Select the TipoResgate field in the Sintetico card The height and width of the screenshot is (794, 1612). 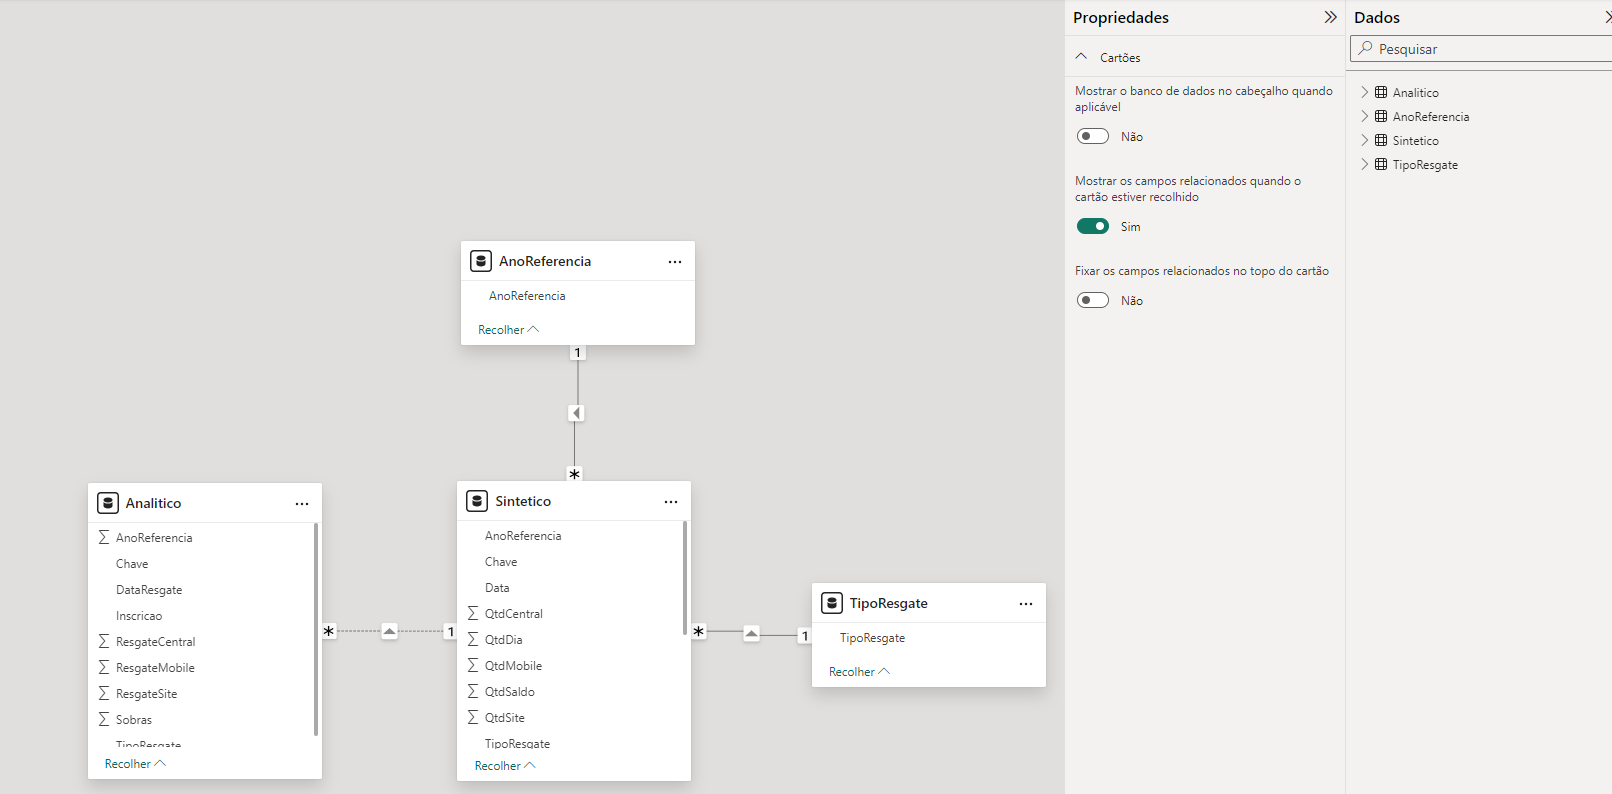click(x=517, y=744)
